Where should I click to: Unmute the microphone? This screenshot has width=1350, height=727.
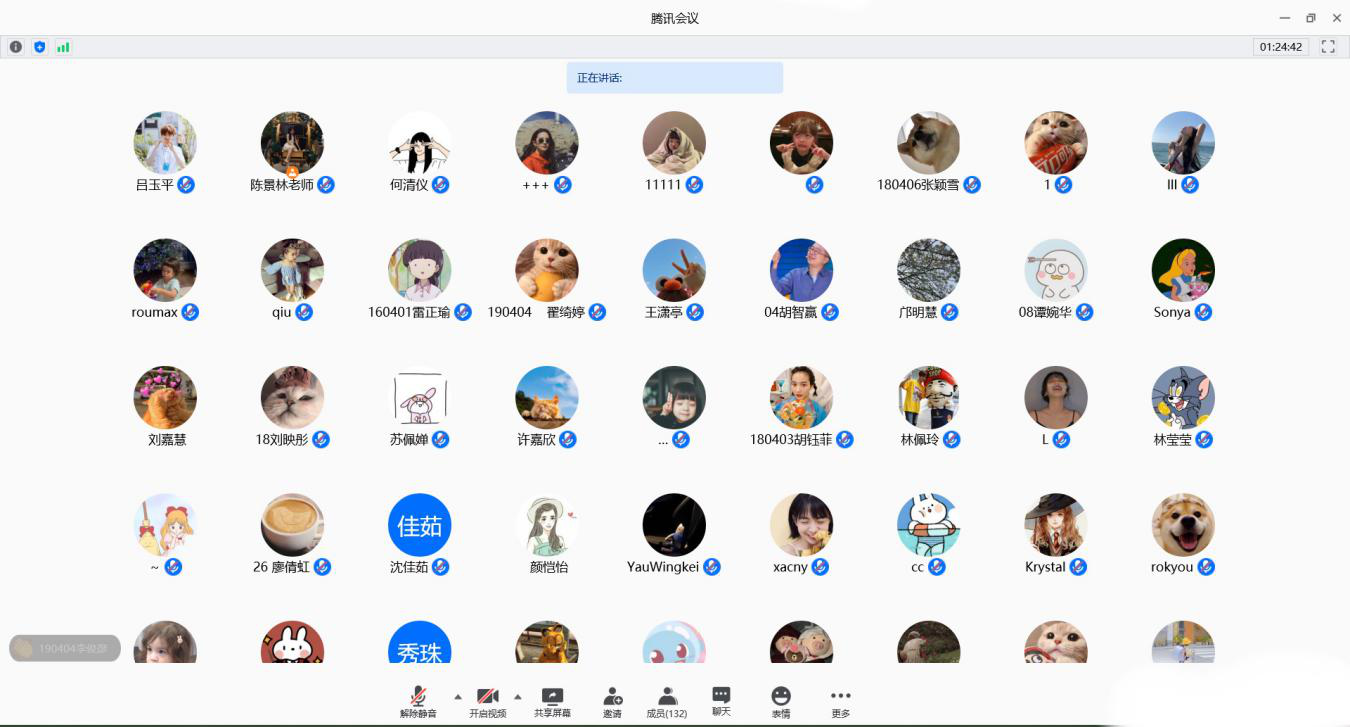pos(418,702)
